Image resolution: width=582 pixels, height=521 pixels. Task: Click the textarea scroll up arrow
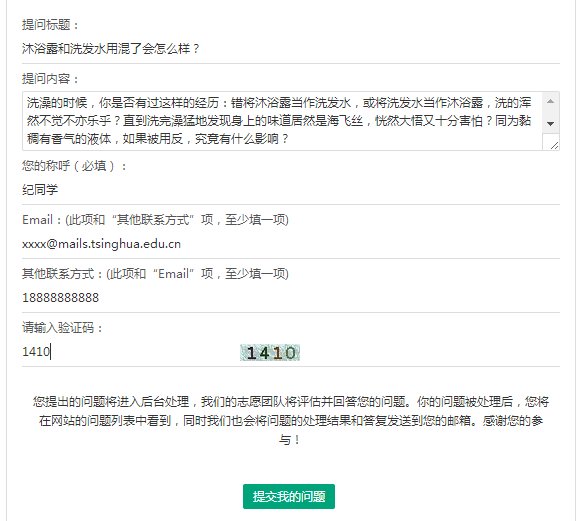pyautogui.click(x=550, y=101)
